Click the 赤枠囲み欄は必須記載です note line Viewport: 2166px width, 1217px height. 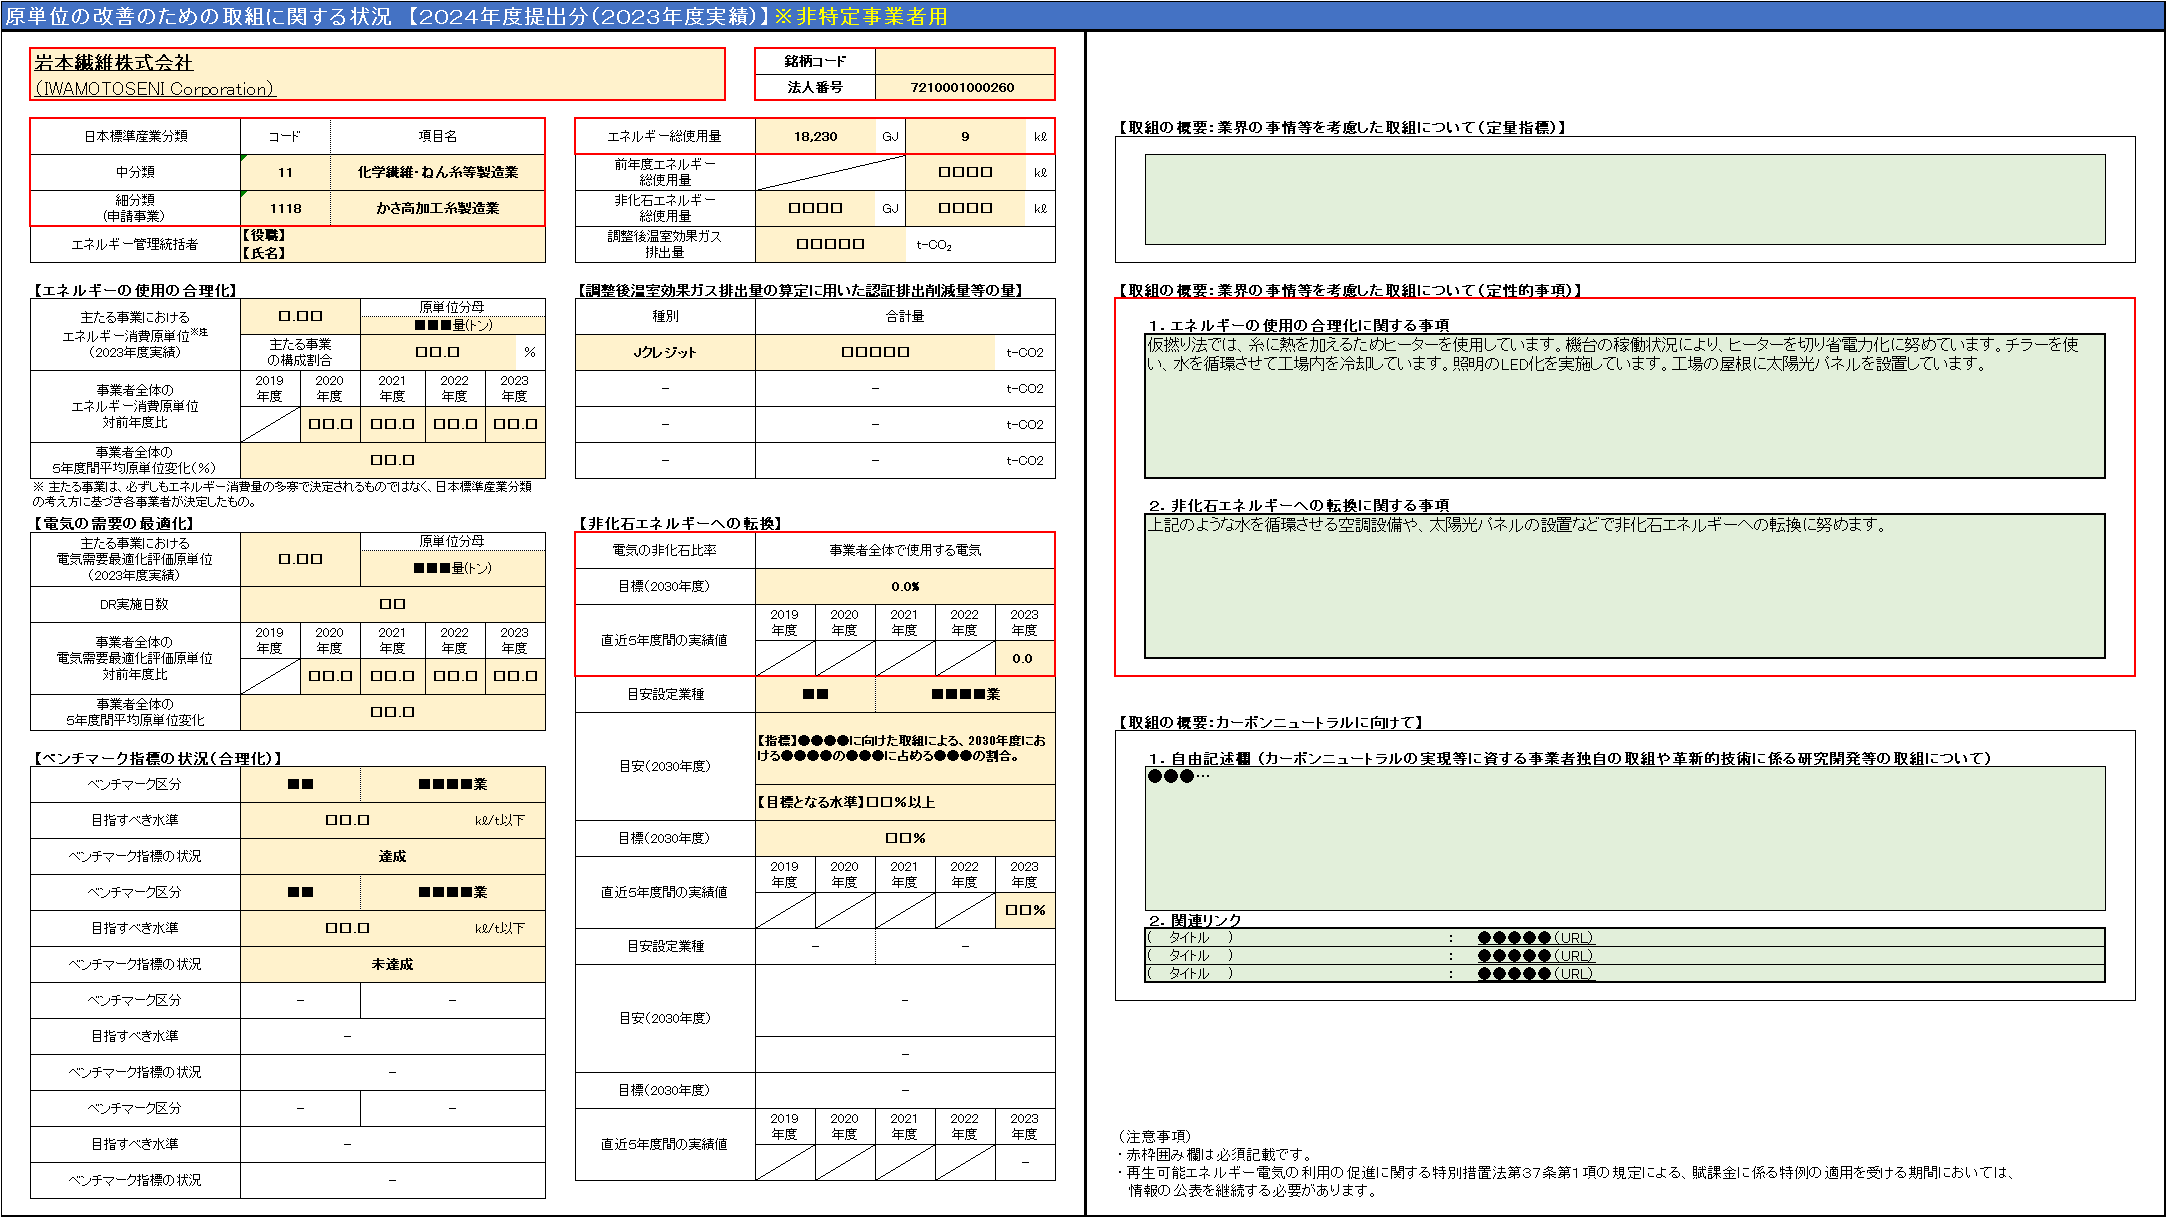point(1214,1154)
